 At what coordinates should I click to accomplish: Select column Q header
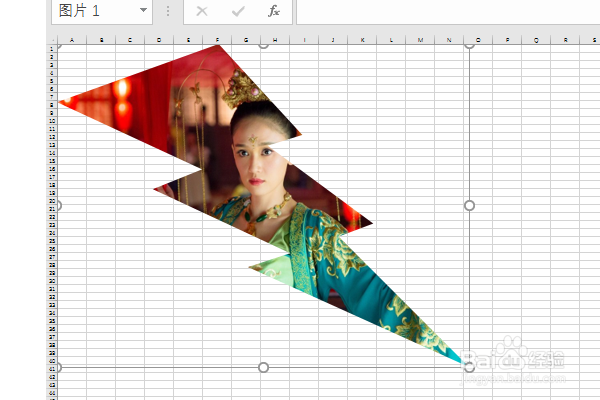click(x=536, y=40)
